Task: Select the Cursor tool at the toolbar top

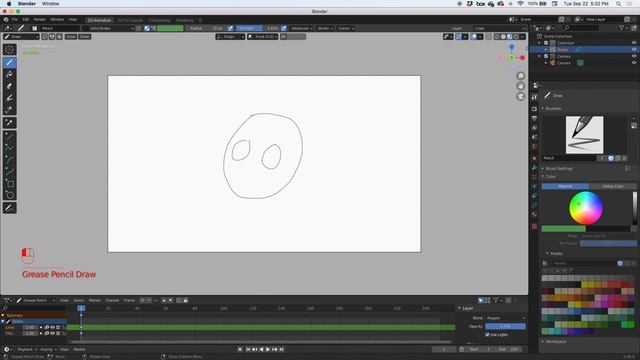Action: point(10,50)
